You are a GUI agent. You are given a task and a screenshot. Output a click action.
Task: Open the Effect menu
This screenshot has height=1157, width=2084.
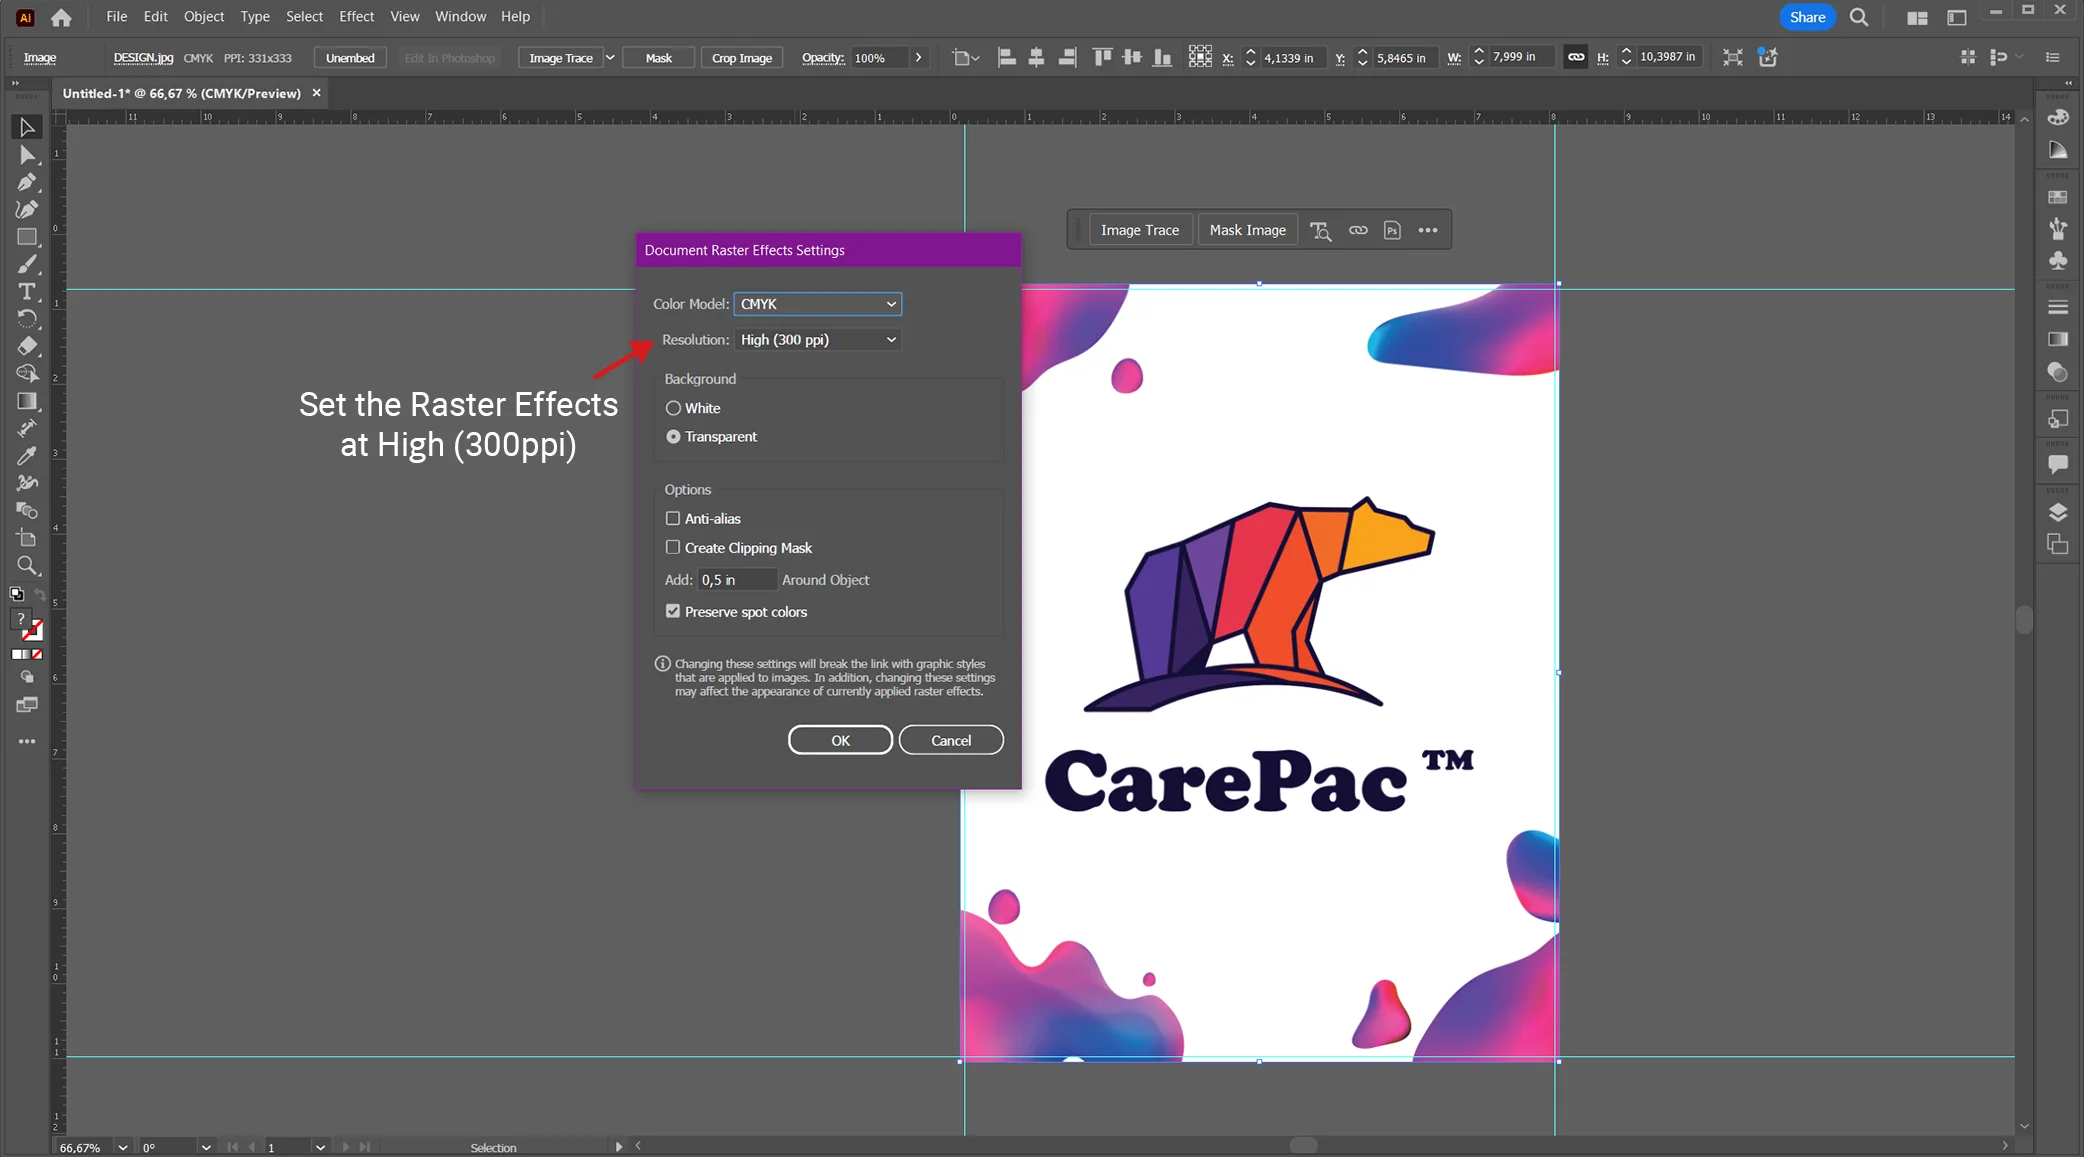[356, 16]
